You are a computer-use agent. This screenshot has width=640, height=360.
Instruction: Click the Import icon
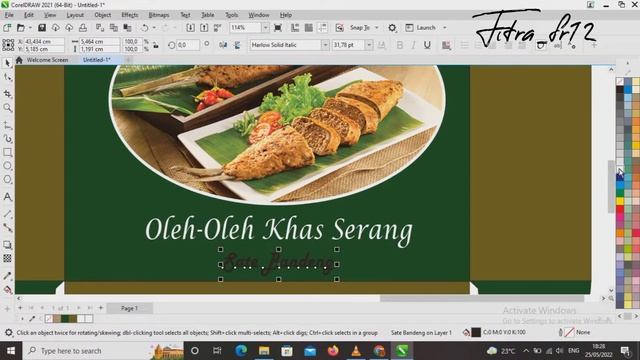coord(190,28)
